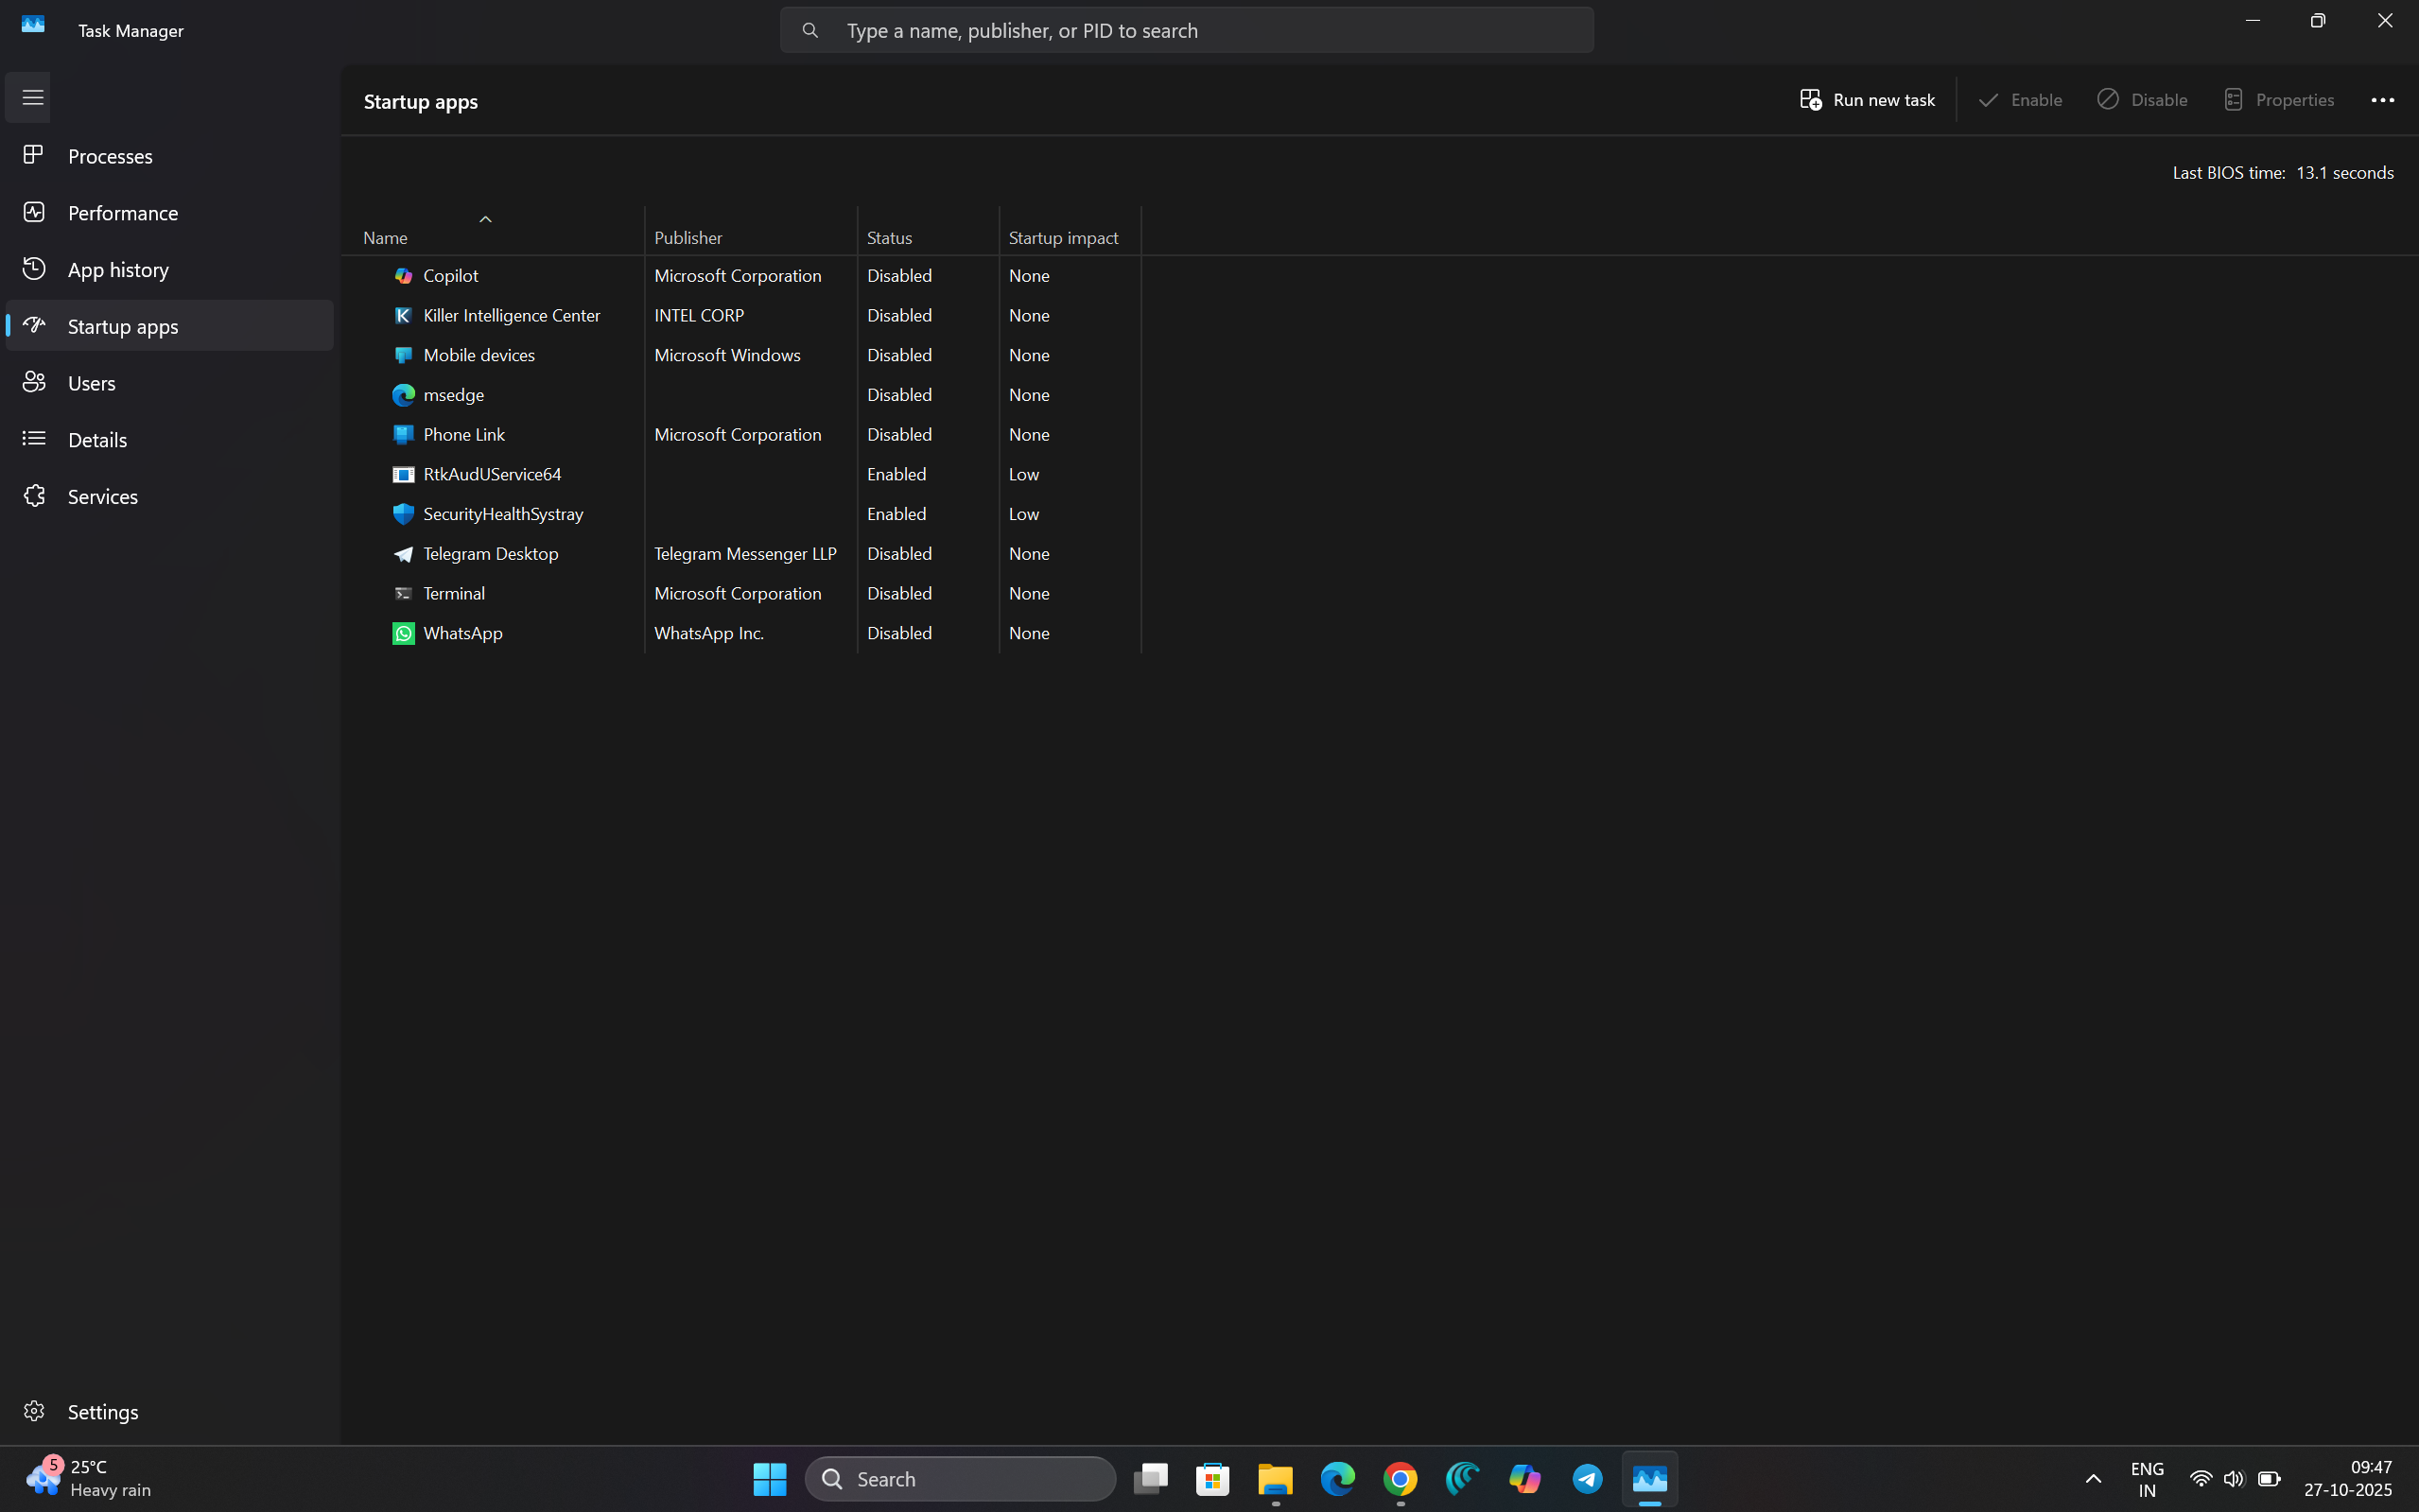Sort by Name column header
This screenshot has width=2419, height=1512.
pos(385,237)
